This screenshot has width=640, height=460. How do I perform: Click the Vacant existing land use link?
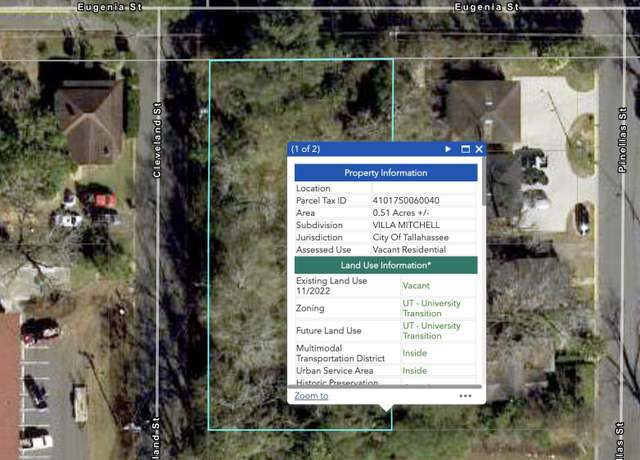point(416,286)
